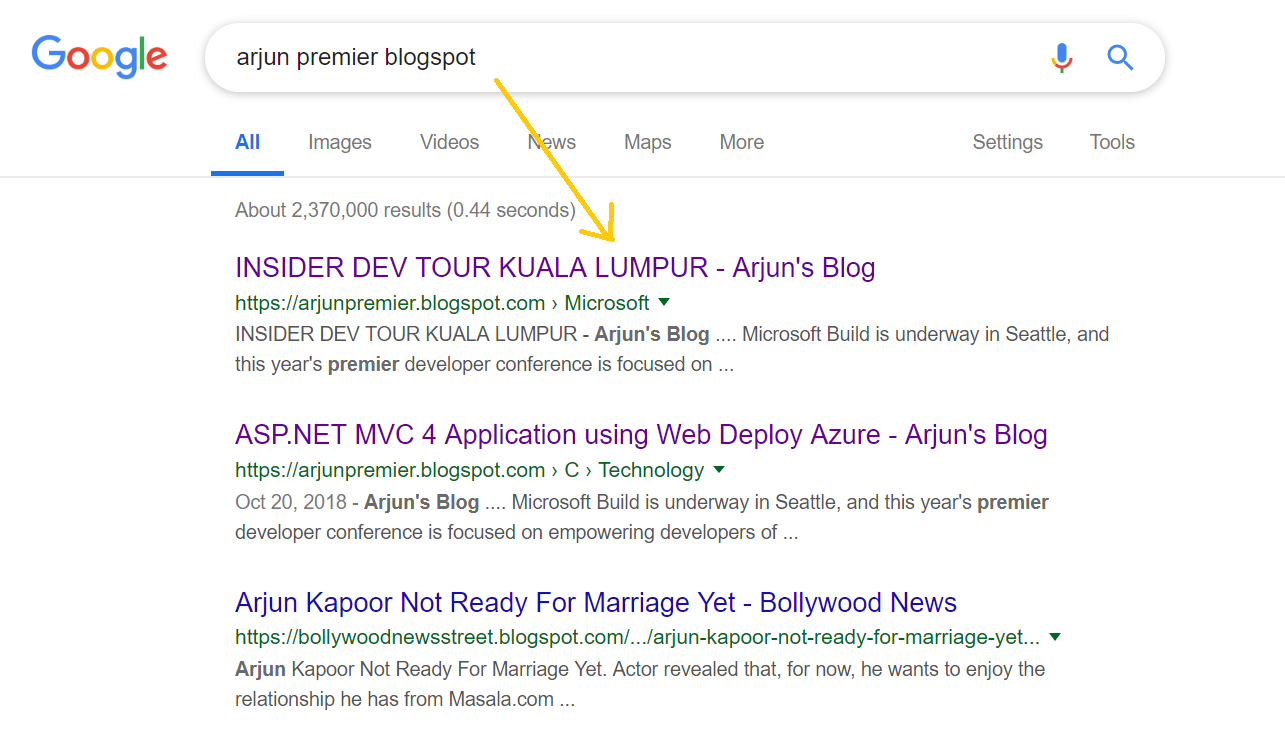The height and width of the screenshot is (734, 1285).
Task: Click the bollywoodnewsstreet.blogspot.com green URL
Action: 637,637
